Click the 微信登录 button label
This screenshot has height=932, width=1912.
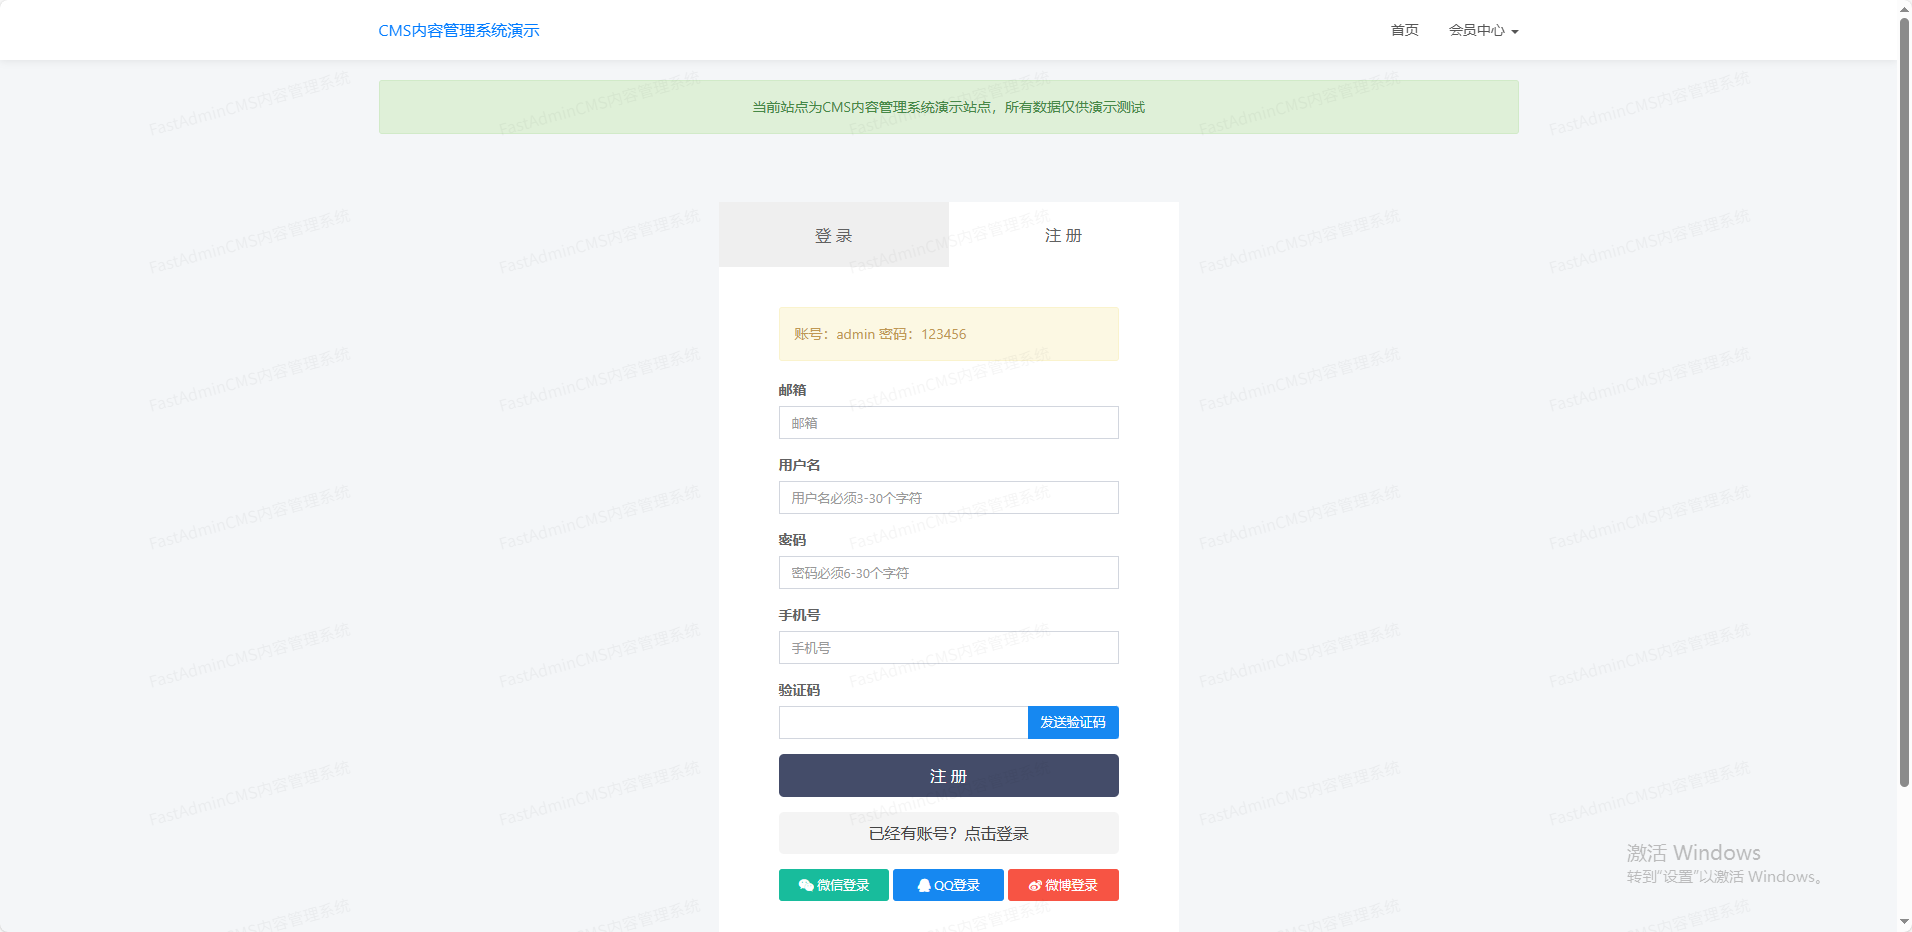(843, 885)
